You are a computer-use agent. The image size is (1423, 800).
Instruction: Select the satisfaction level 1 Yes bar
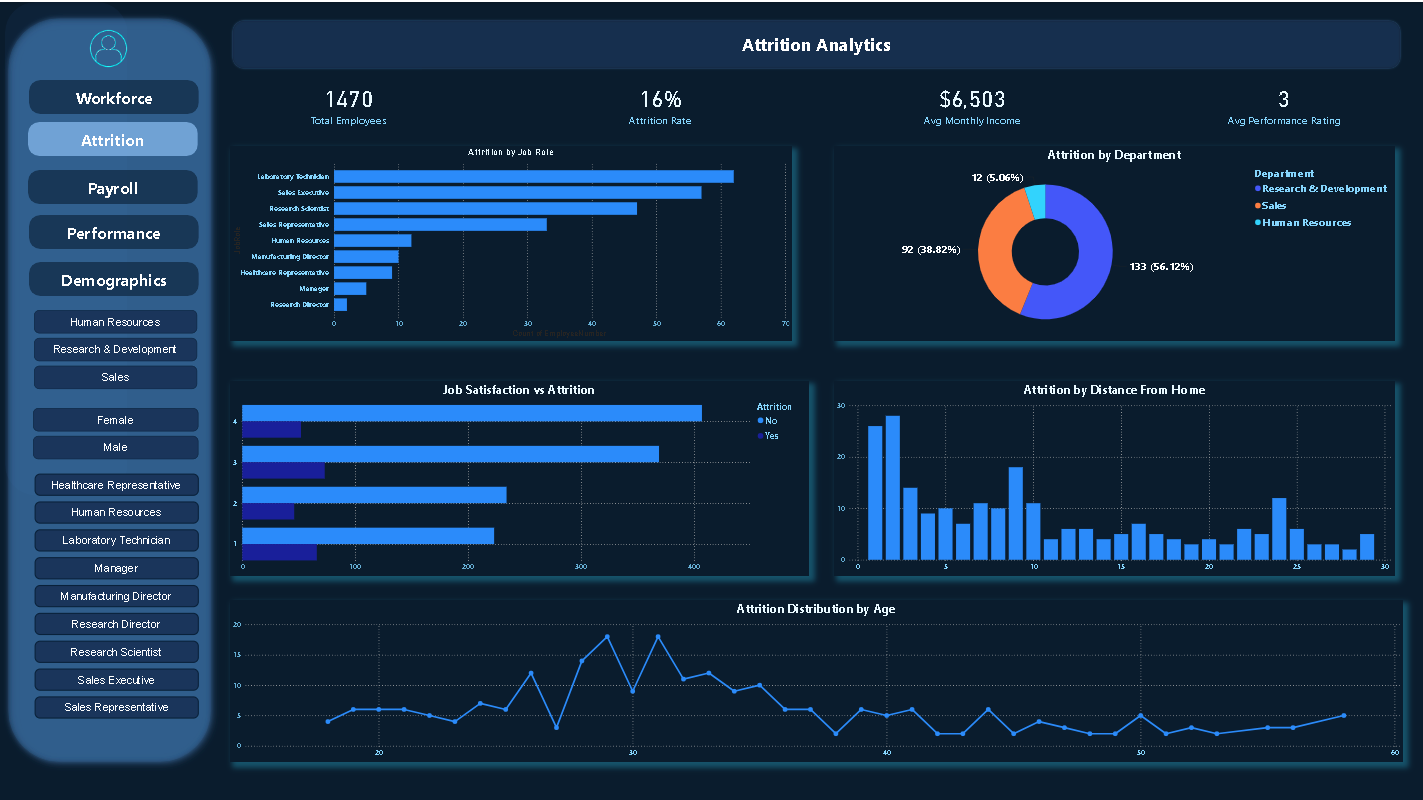[x=279, y=552]
